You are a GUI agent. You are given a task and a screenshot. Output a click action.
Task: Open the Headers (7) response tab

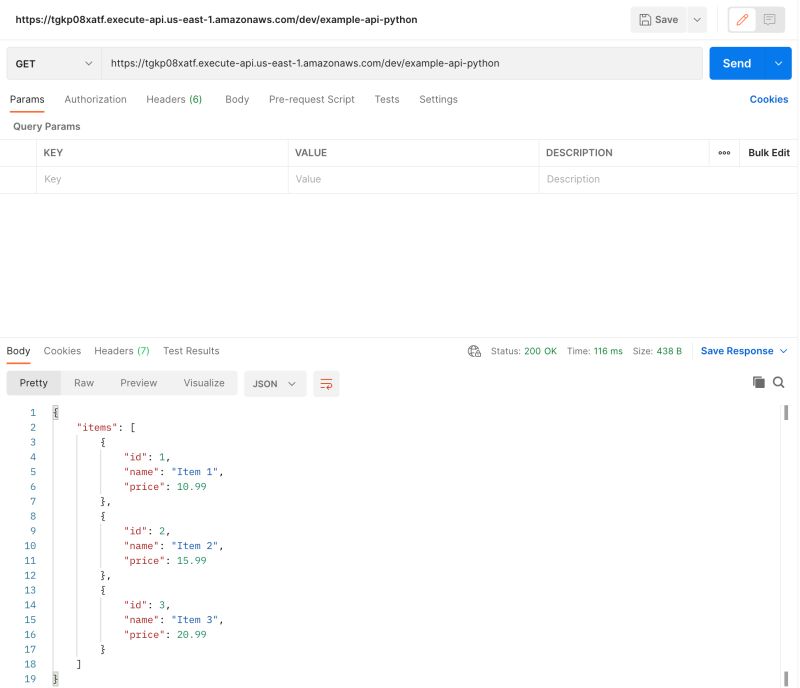pos(121,351)
